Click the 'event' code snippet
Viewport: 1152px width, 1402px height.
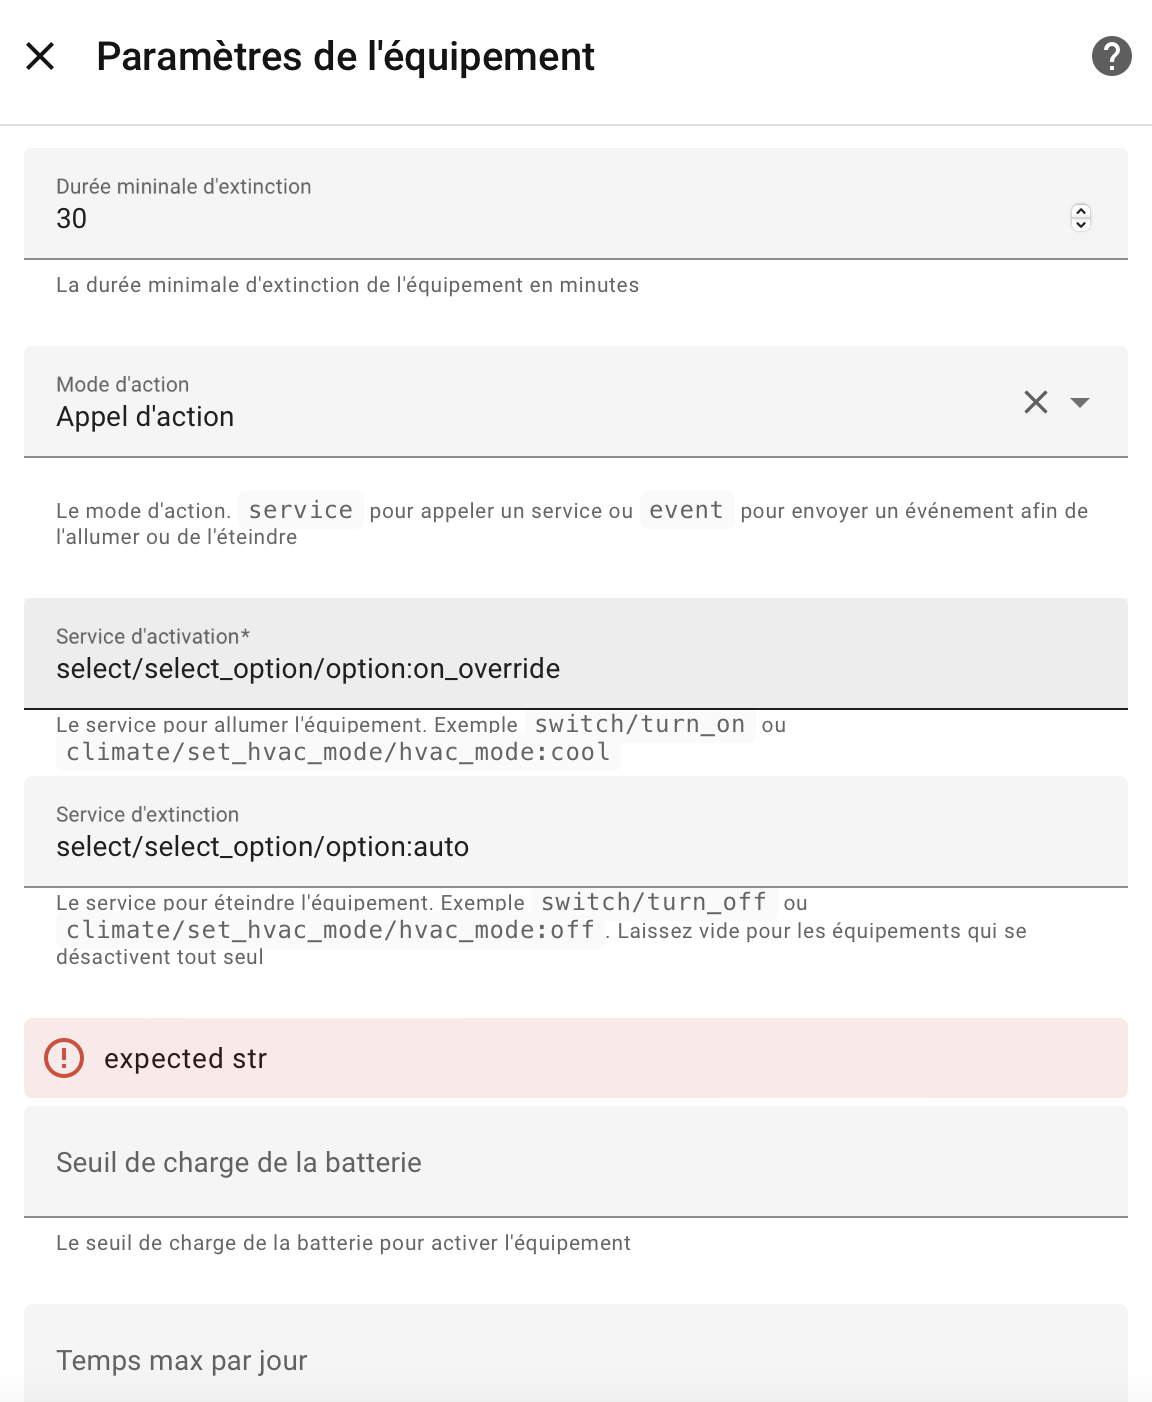coord(686,510)
